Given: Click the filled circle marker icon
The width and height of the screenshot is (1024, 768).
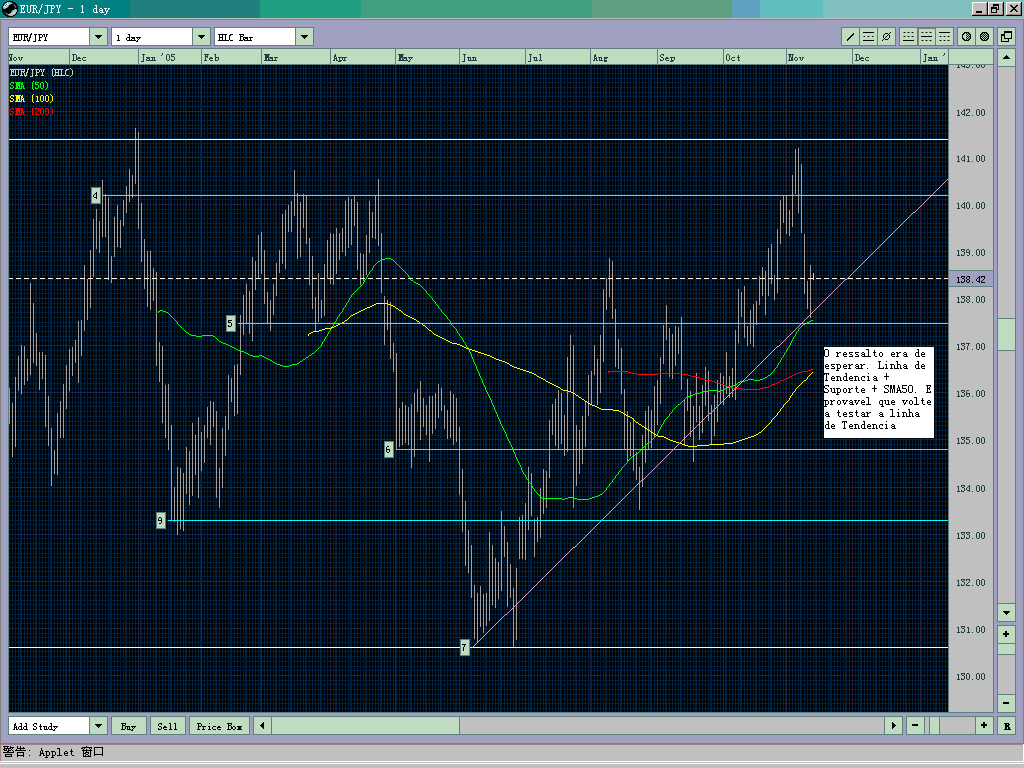Looking at the screenshot, I should point(984,36).
